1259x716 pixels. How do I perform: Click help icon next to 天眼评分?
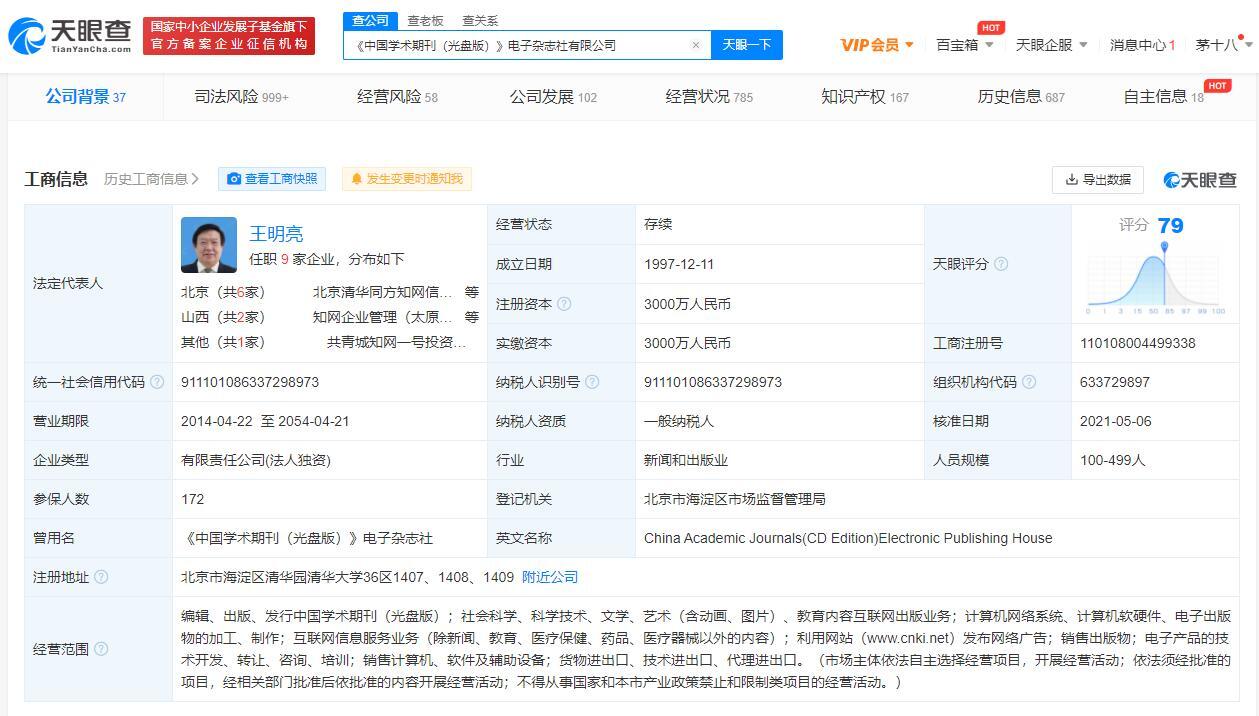(1001, 264)
